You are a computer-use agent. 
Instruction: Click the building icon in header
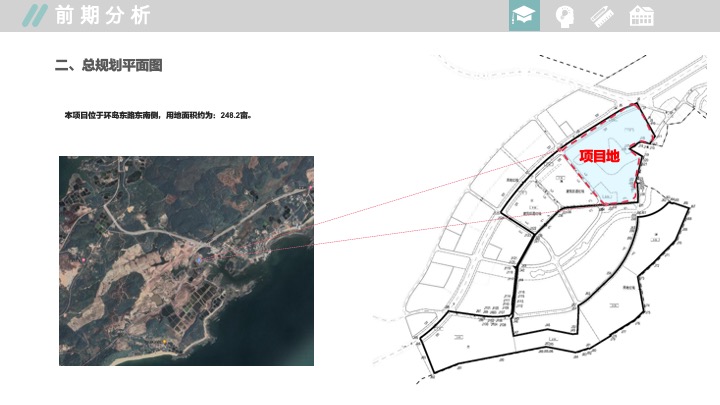tap(641, 16)
